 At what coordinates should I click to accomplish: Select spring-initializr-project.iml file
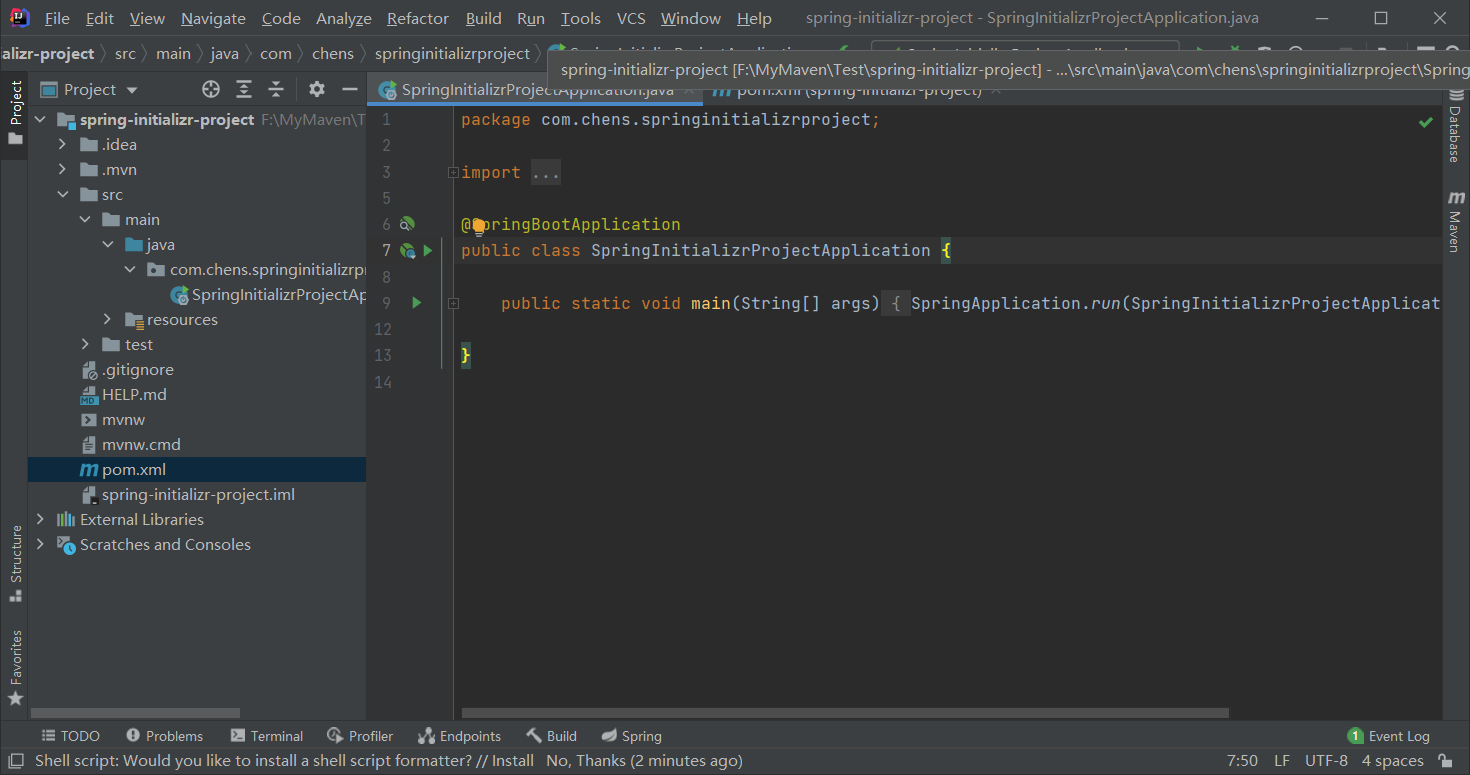point(197,494)
